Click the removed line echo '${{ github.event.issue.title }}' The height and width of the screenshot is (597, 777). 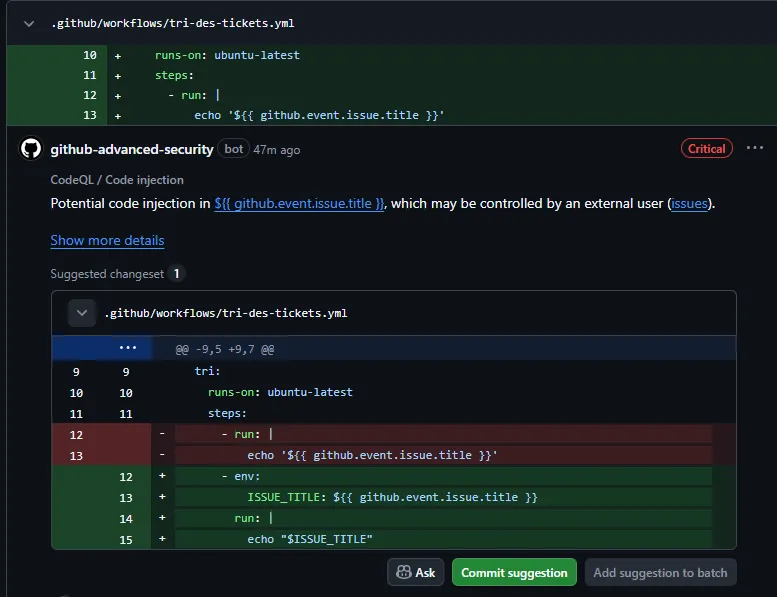[372, 455]
